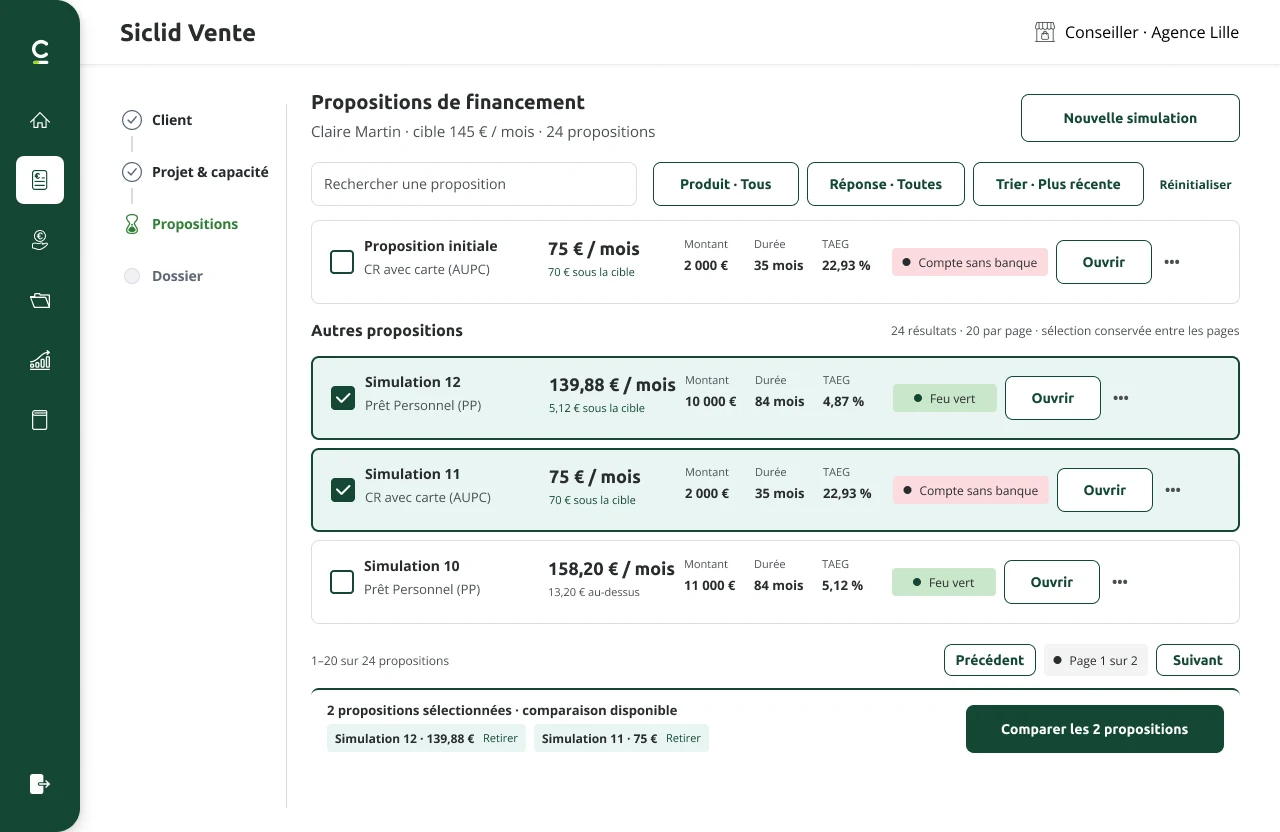Viewport: 1280px width, 832px height.
Task: Click 1–20 sur 24 propositions text
Action: click(380, 661)
